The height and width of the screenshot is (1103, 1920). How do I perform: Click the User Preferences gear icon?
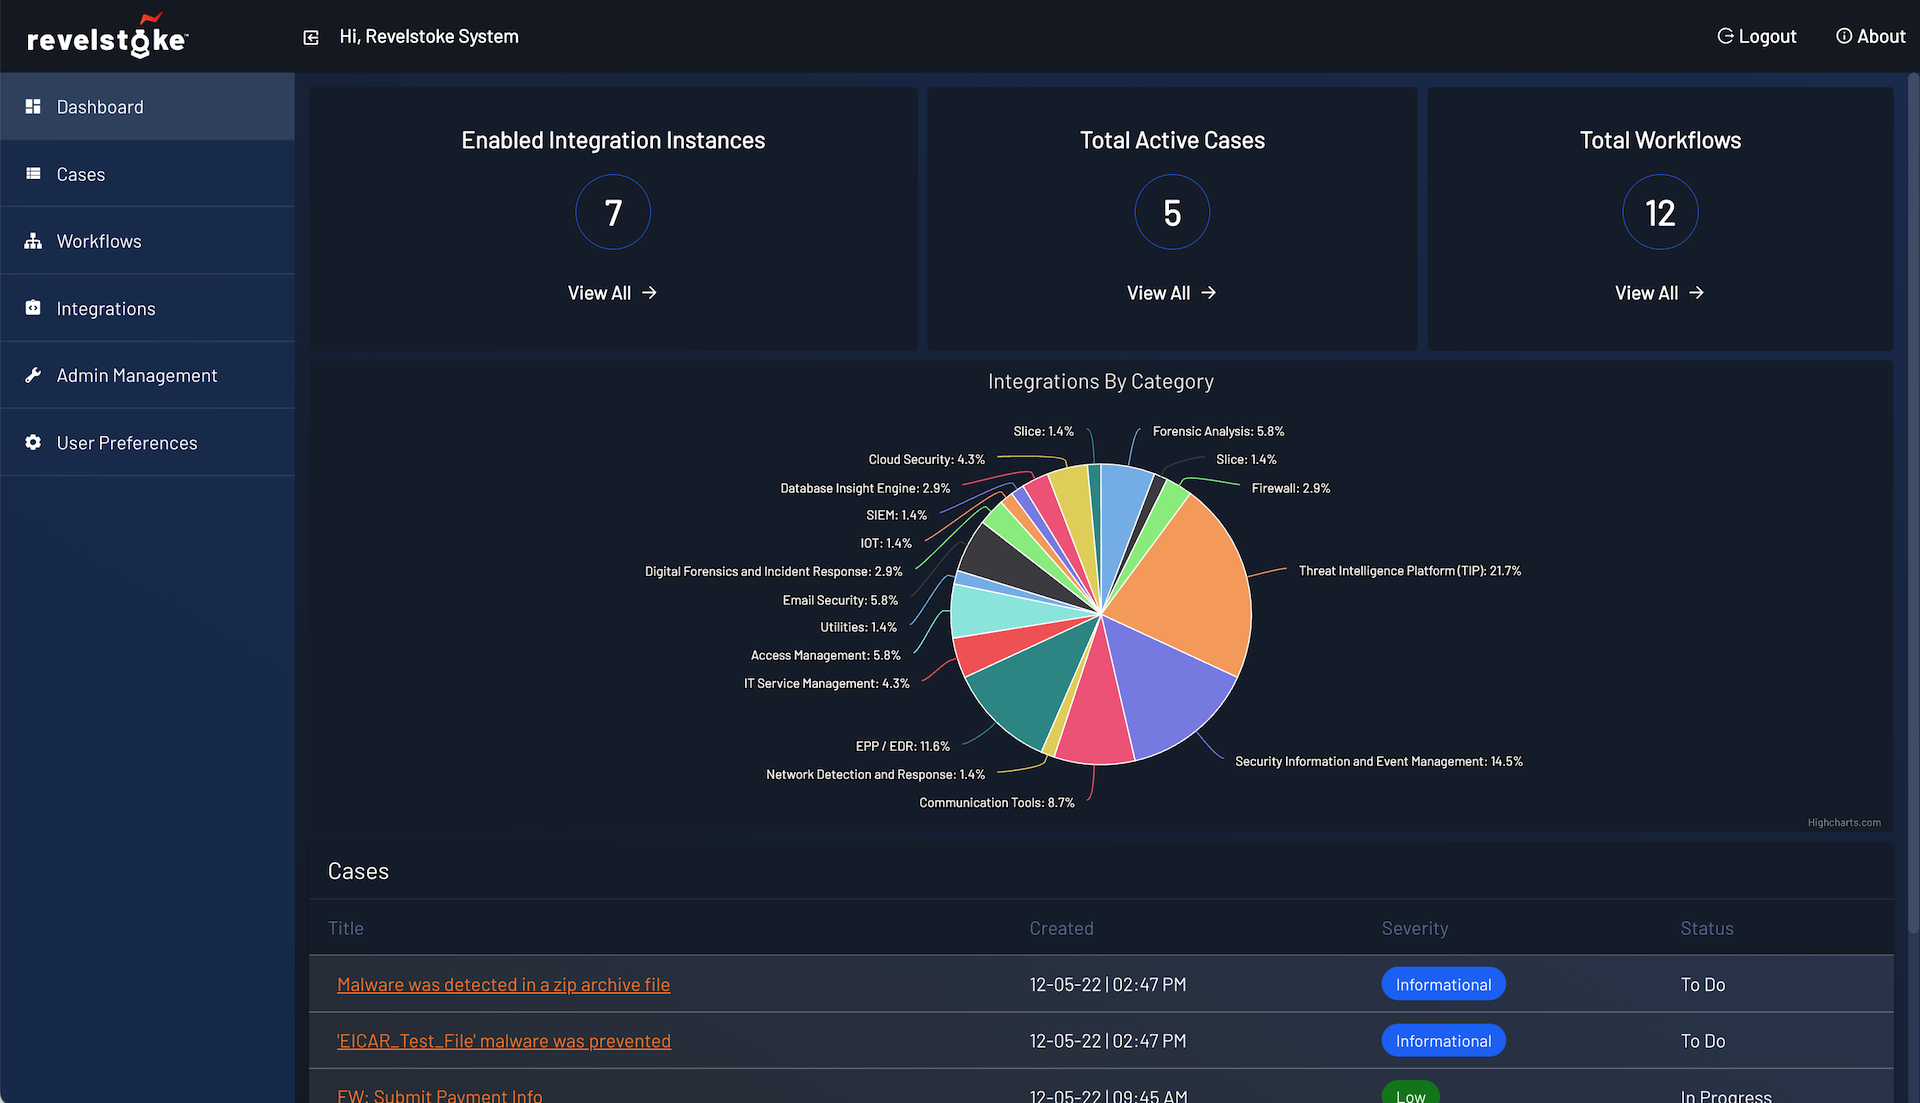tap(33, 442)
